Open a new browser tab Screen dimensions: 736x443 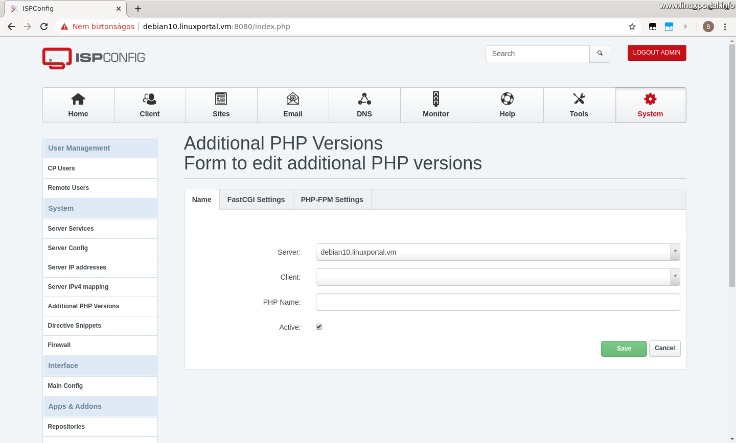pos(138,8)
